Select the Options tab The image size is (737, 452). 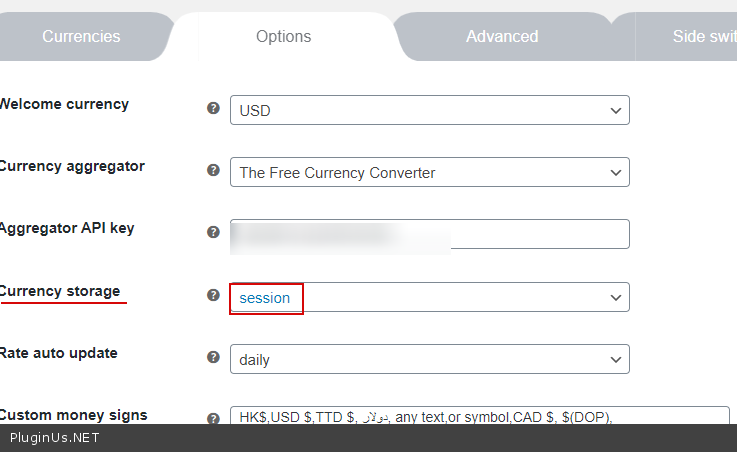click(283, 37)
